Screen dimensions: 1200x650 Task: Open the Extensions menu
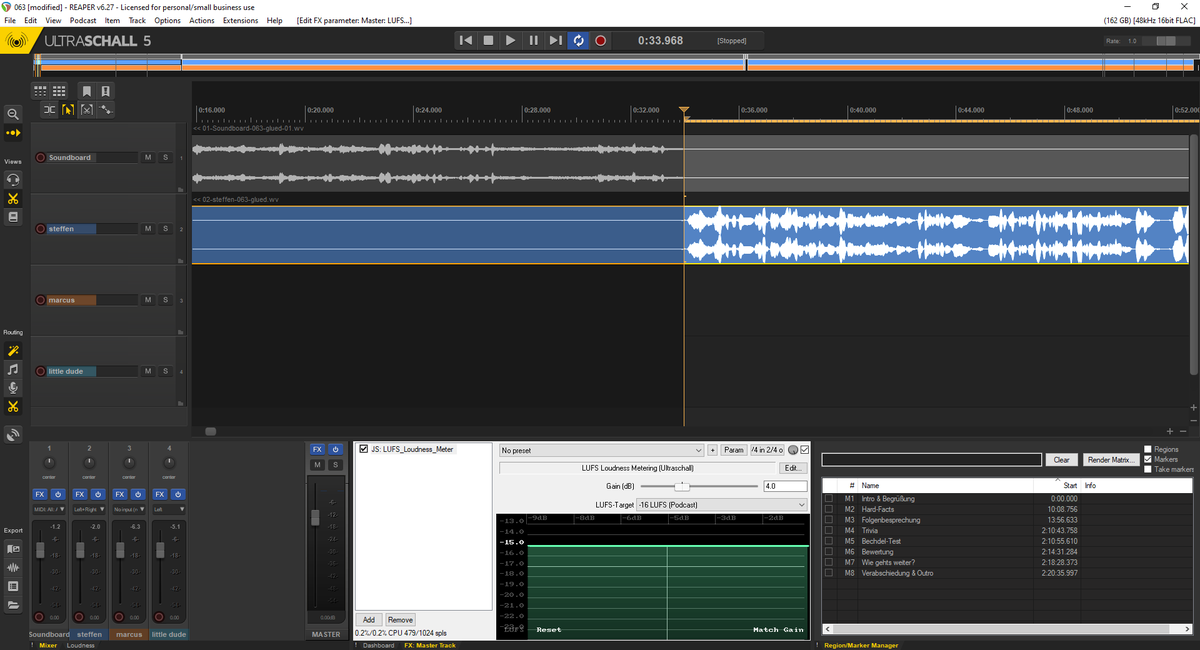240,20
